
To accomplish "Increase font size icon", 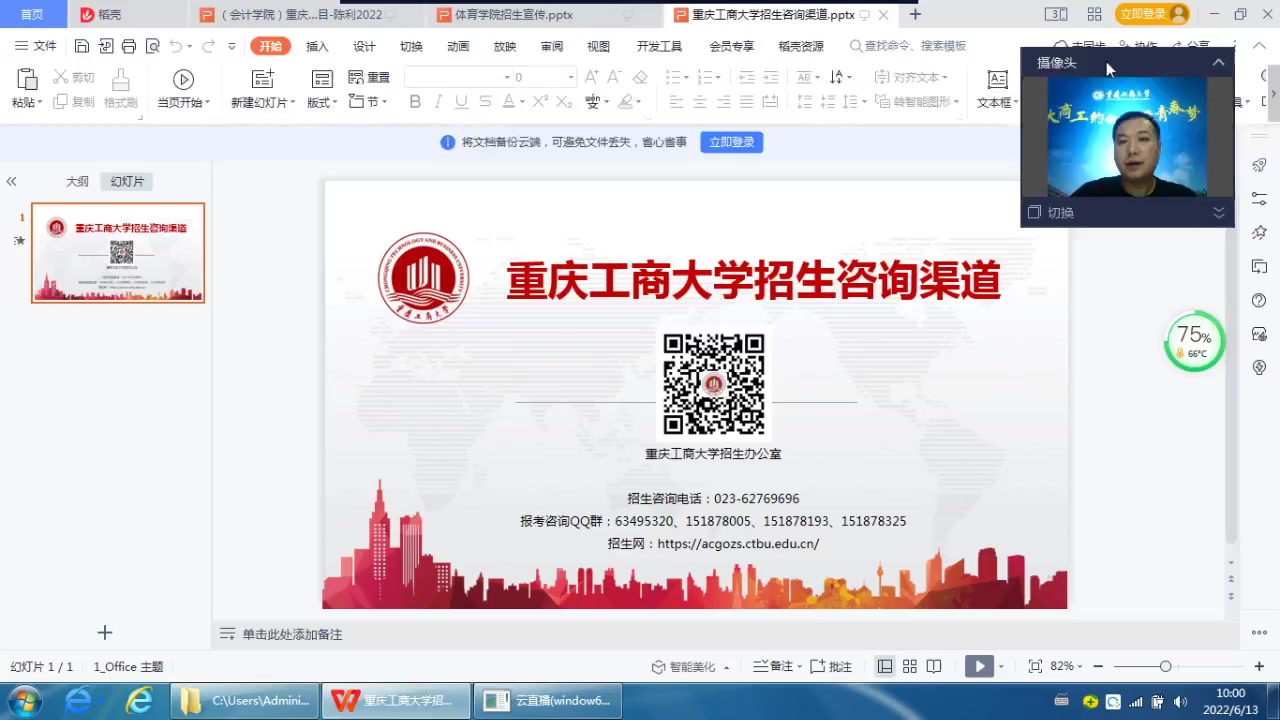I will (x=592, y=77).
